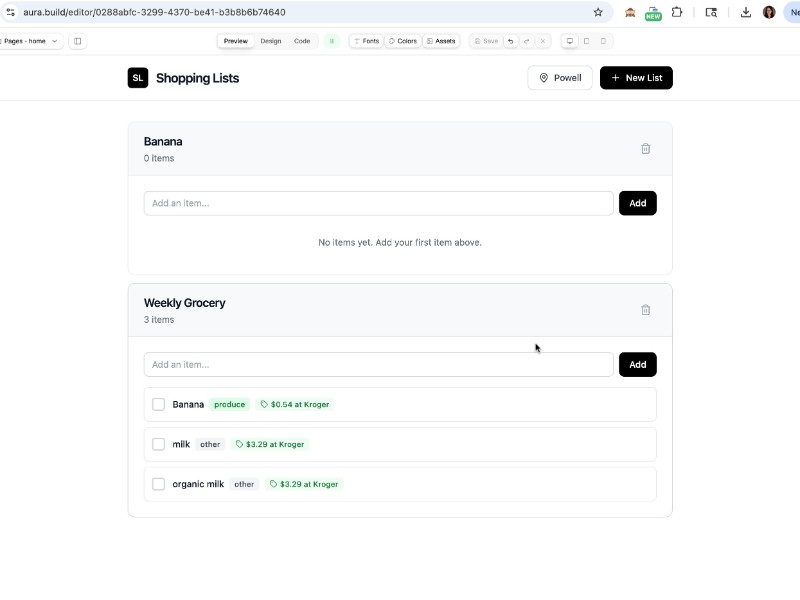This screenshot has height=600, width=800.
Task: Click the SL logo icon
Action: [x=138, y=78]
